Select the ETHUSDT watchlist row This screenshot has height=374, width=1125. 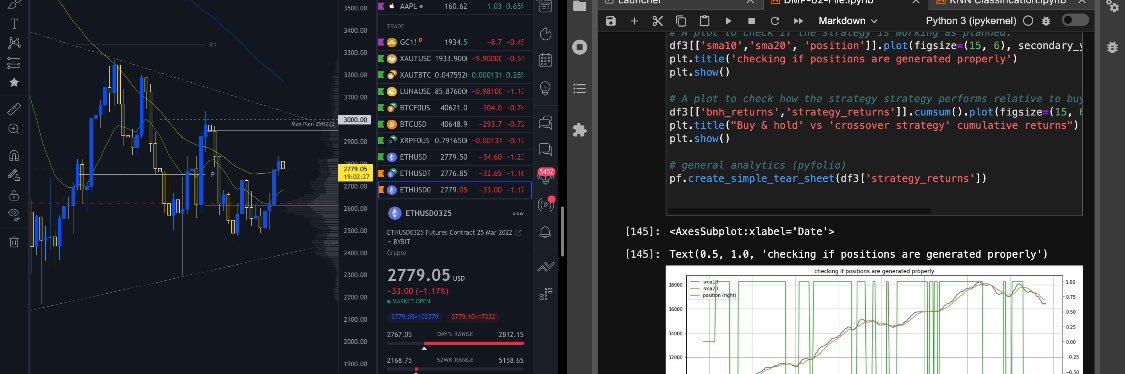[x=454, y=173]
